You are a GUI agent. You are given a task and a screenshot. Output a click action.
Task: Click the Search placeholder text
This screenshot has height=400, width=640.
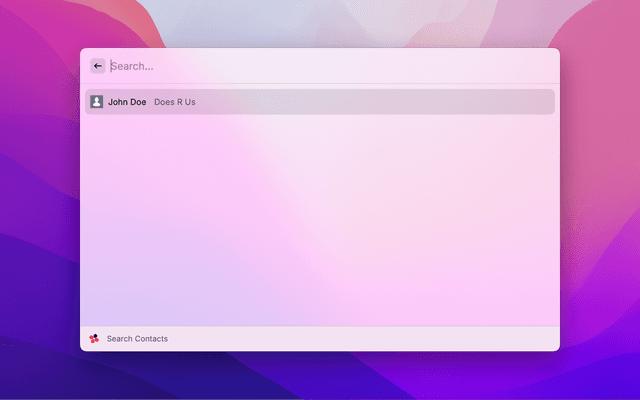132,66
